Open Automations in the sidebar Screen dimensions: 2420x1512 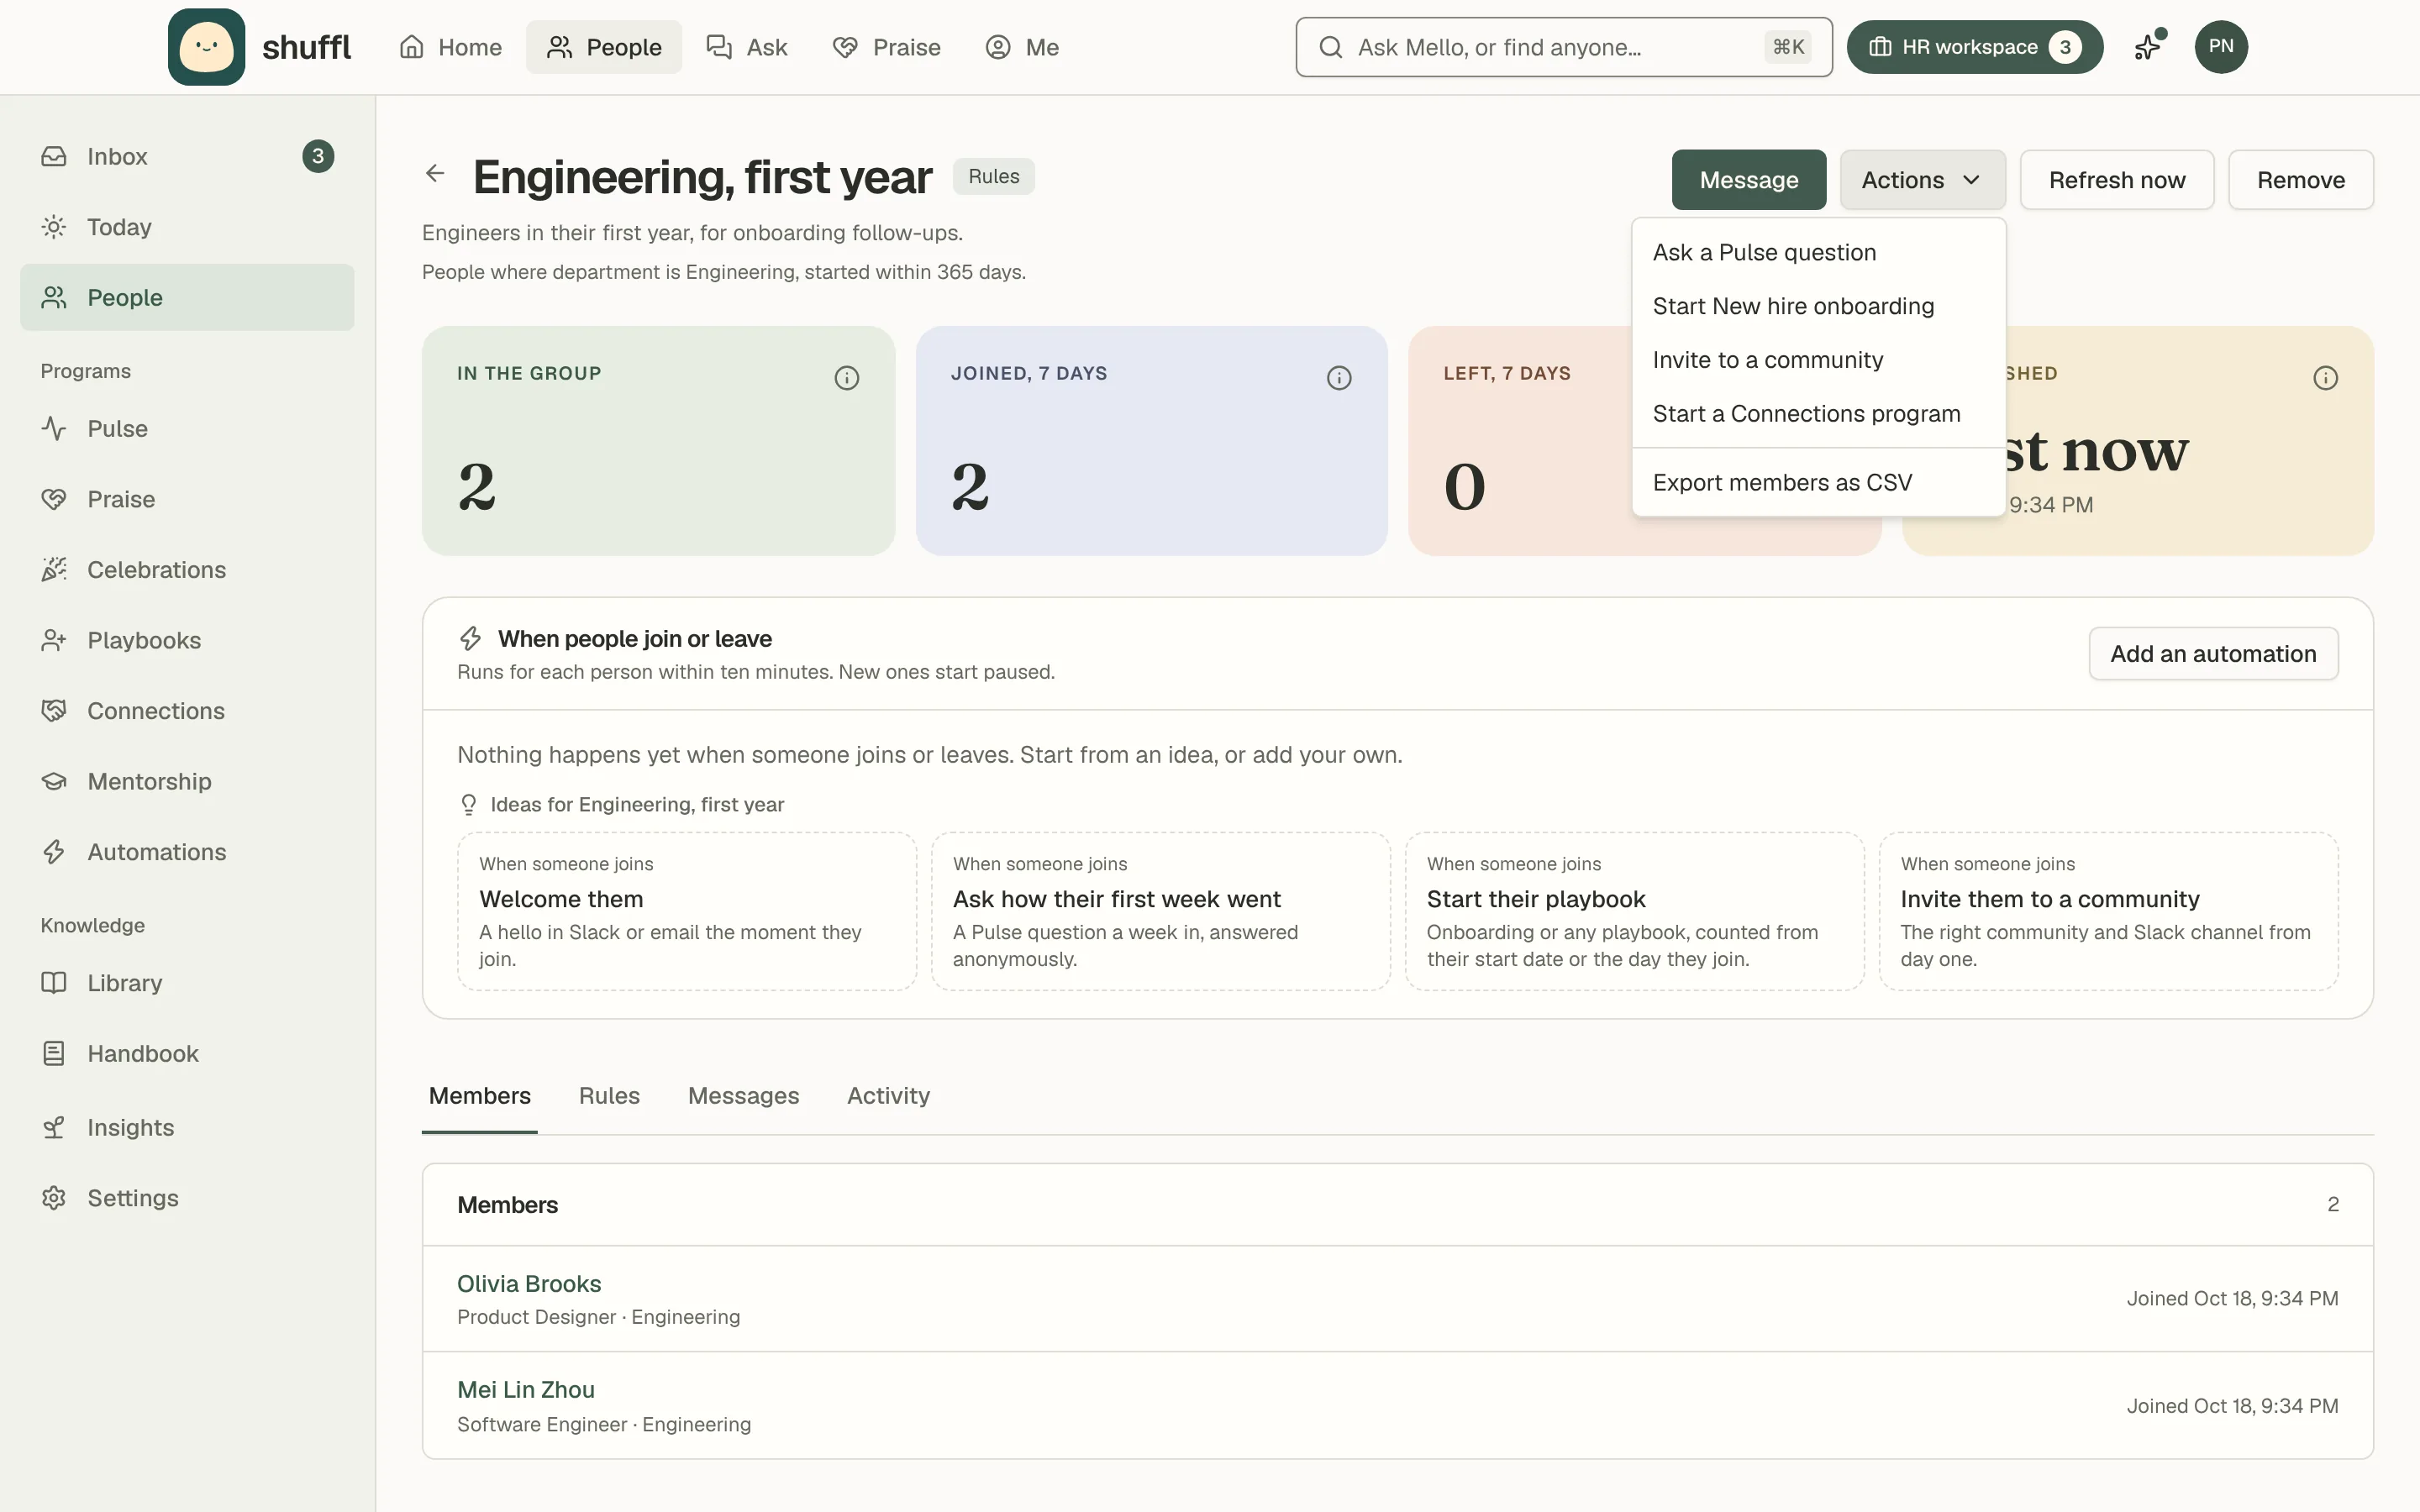187,852
